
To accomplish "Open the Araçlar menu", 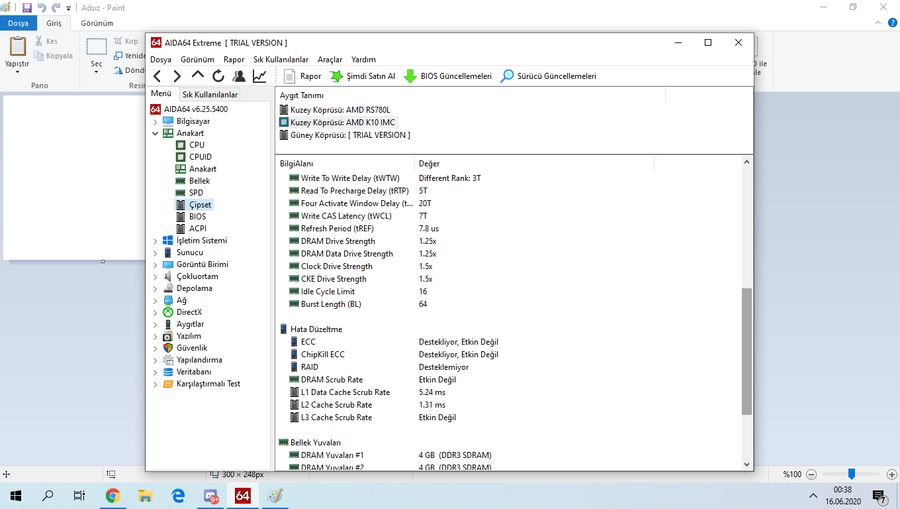I will coord(329,59).
